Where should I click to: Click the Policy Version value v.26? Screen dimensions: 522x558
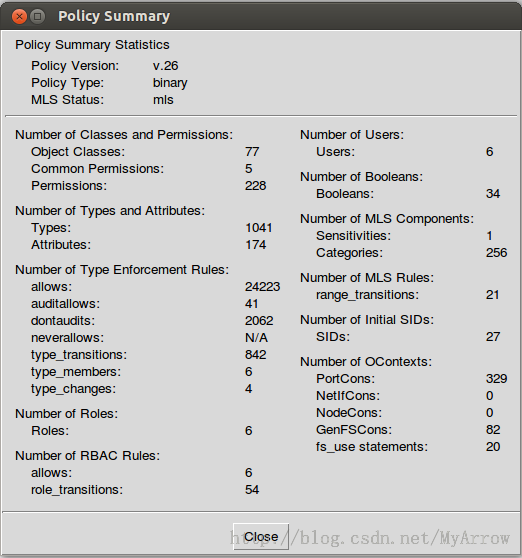[165, 65]
